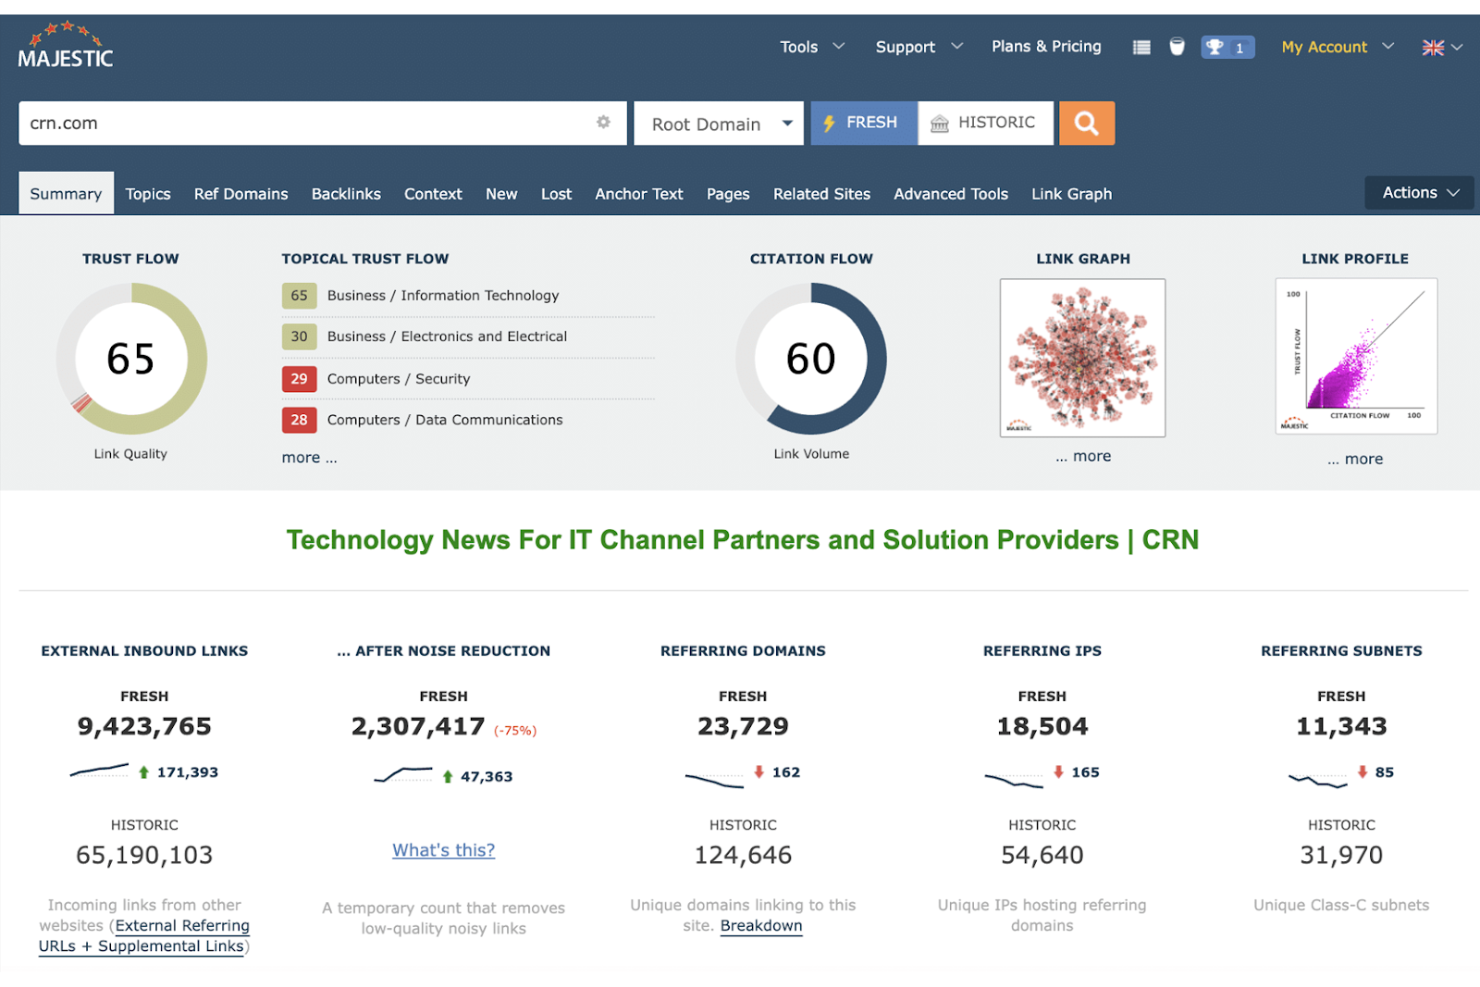
Task: Click 'Business / Electronics and Electrical' topic
Action: point(447,337)
